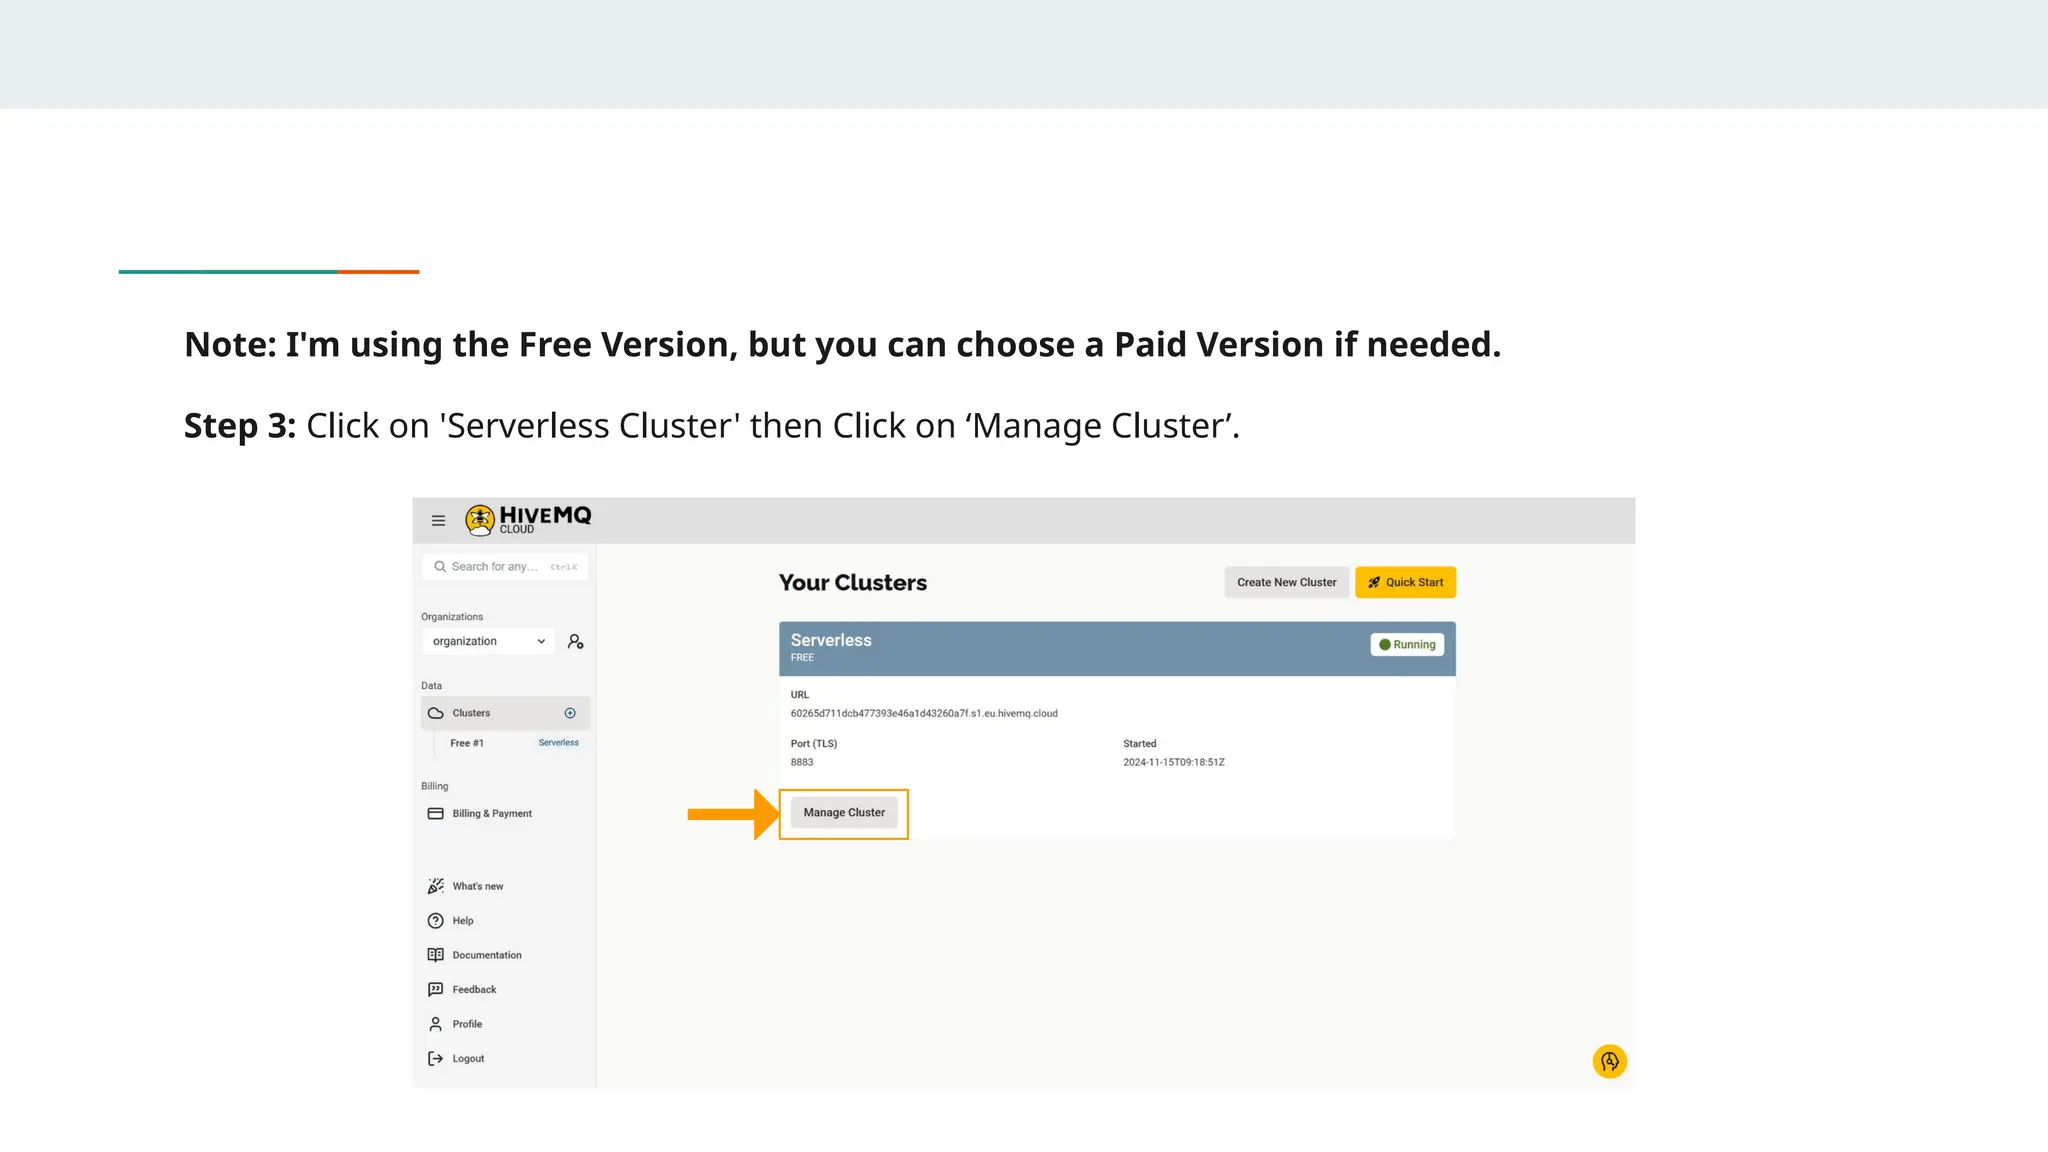Click the manage organization user icon
Image resolution: width=2048 pixels, height=1152 pixels.
click(575, 641)
